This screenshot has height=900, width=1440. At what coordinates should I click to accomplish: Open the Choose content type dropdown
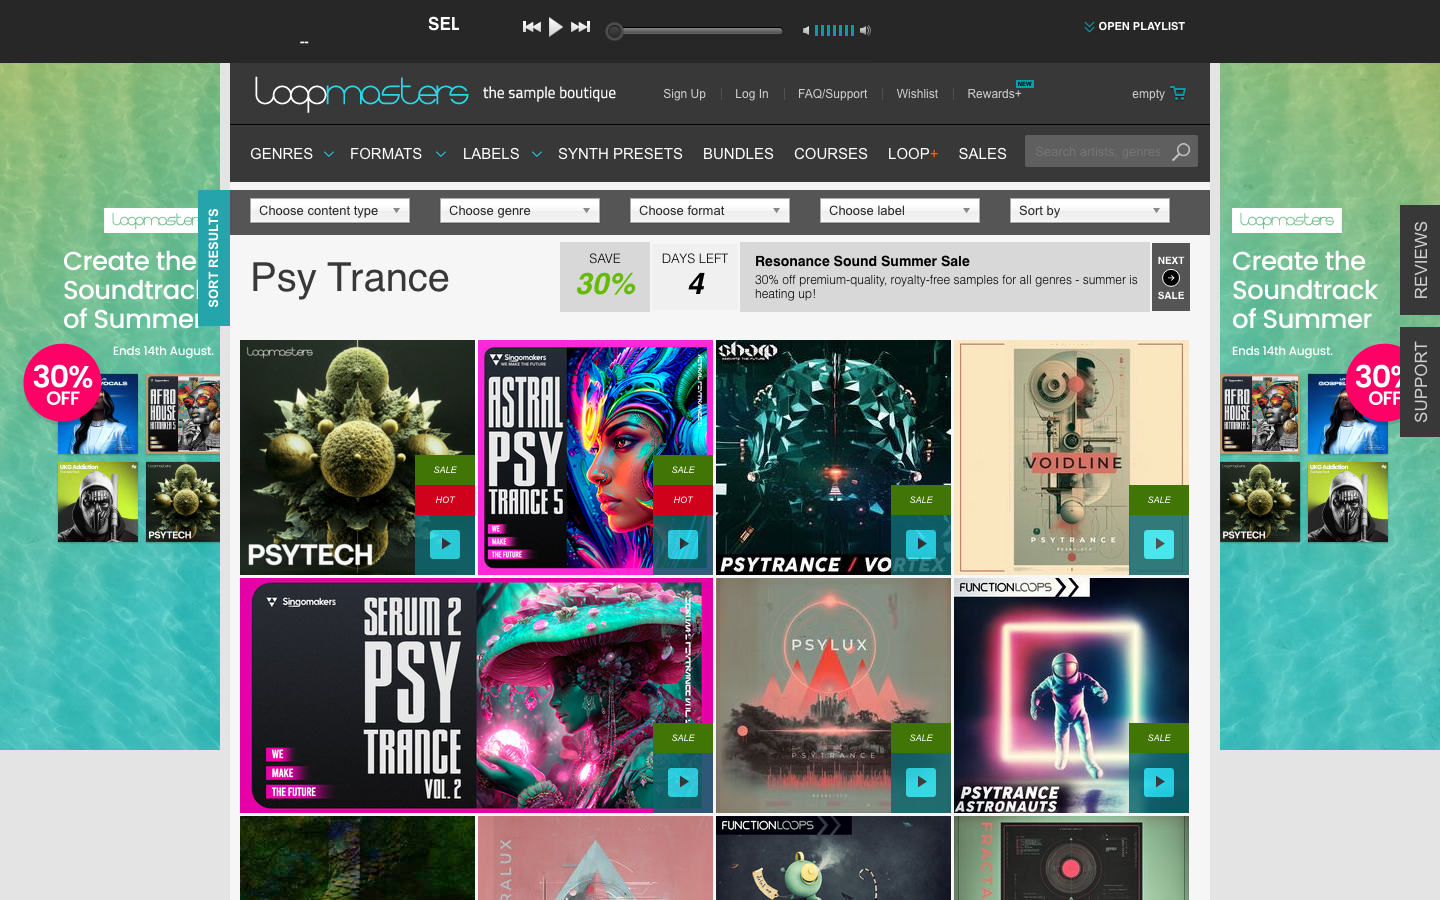tap(330, 211)
